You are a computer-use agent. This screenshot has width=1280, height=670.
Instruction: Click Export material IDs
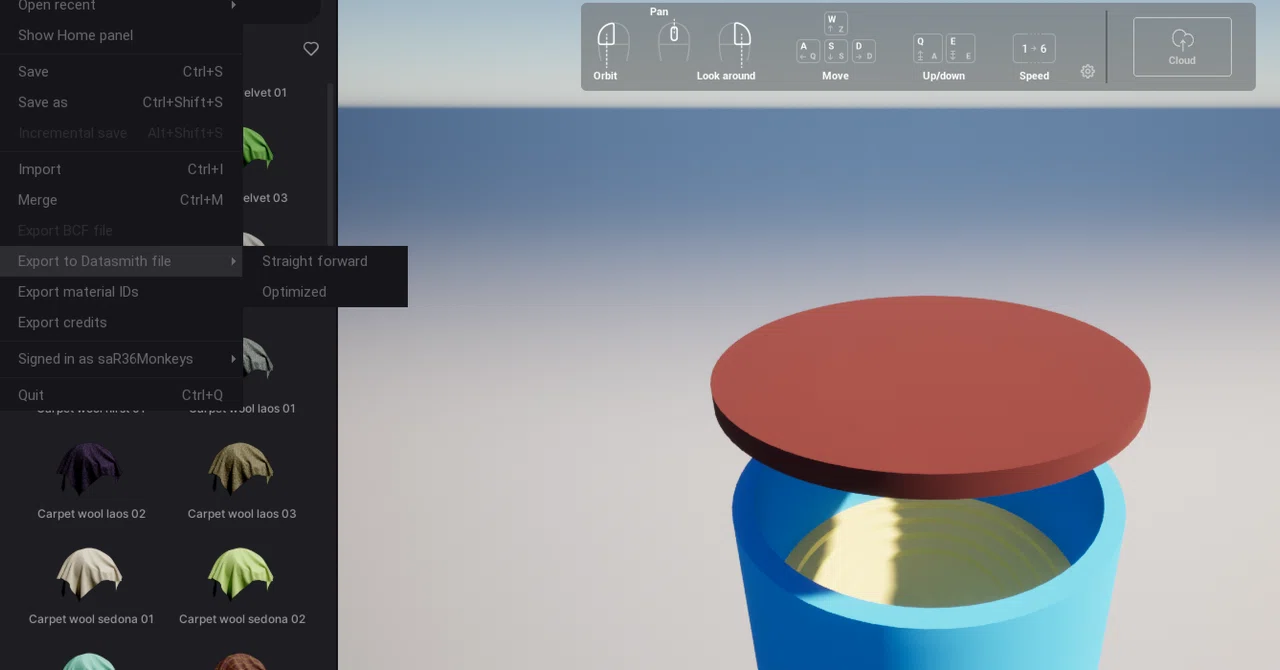(121, 292)
